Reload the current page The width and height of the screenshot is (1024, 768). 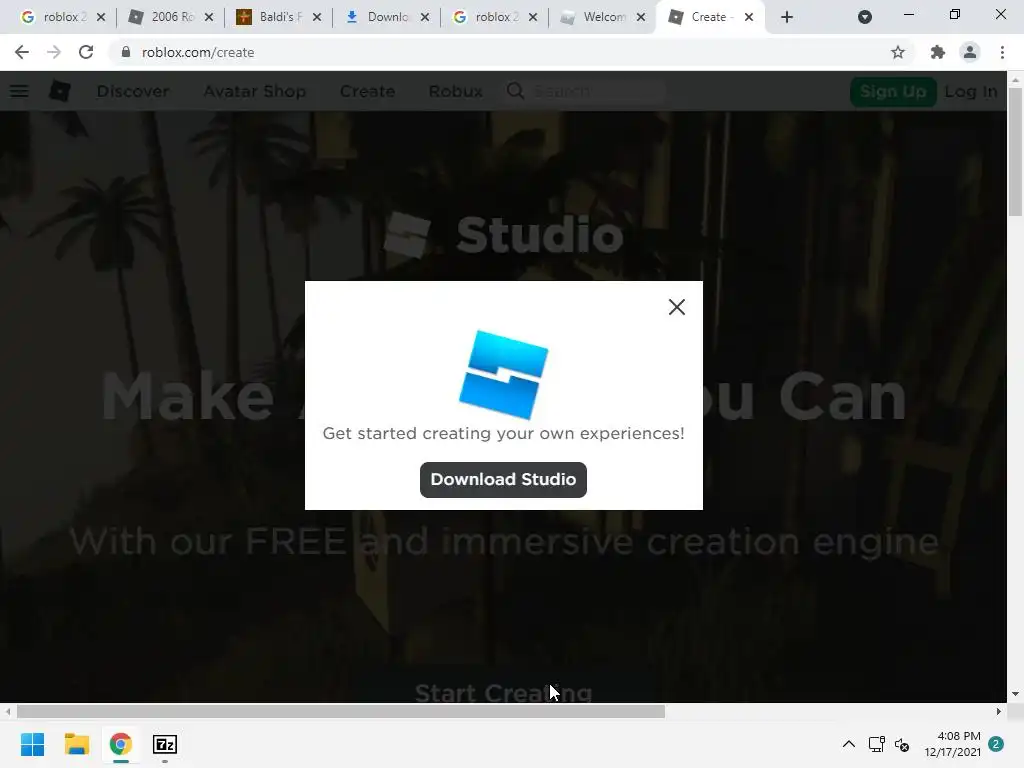click(x=86, y=52)
